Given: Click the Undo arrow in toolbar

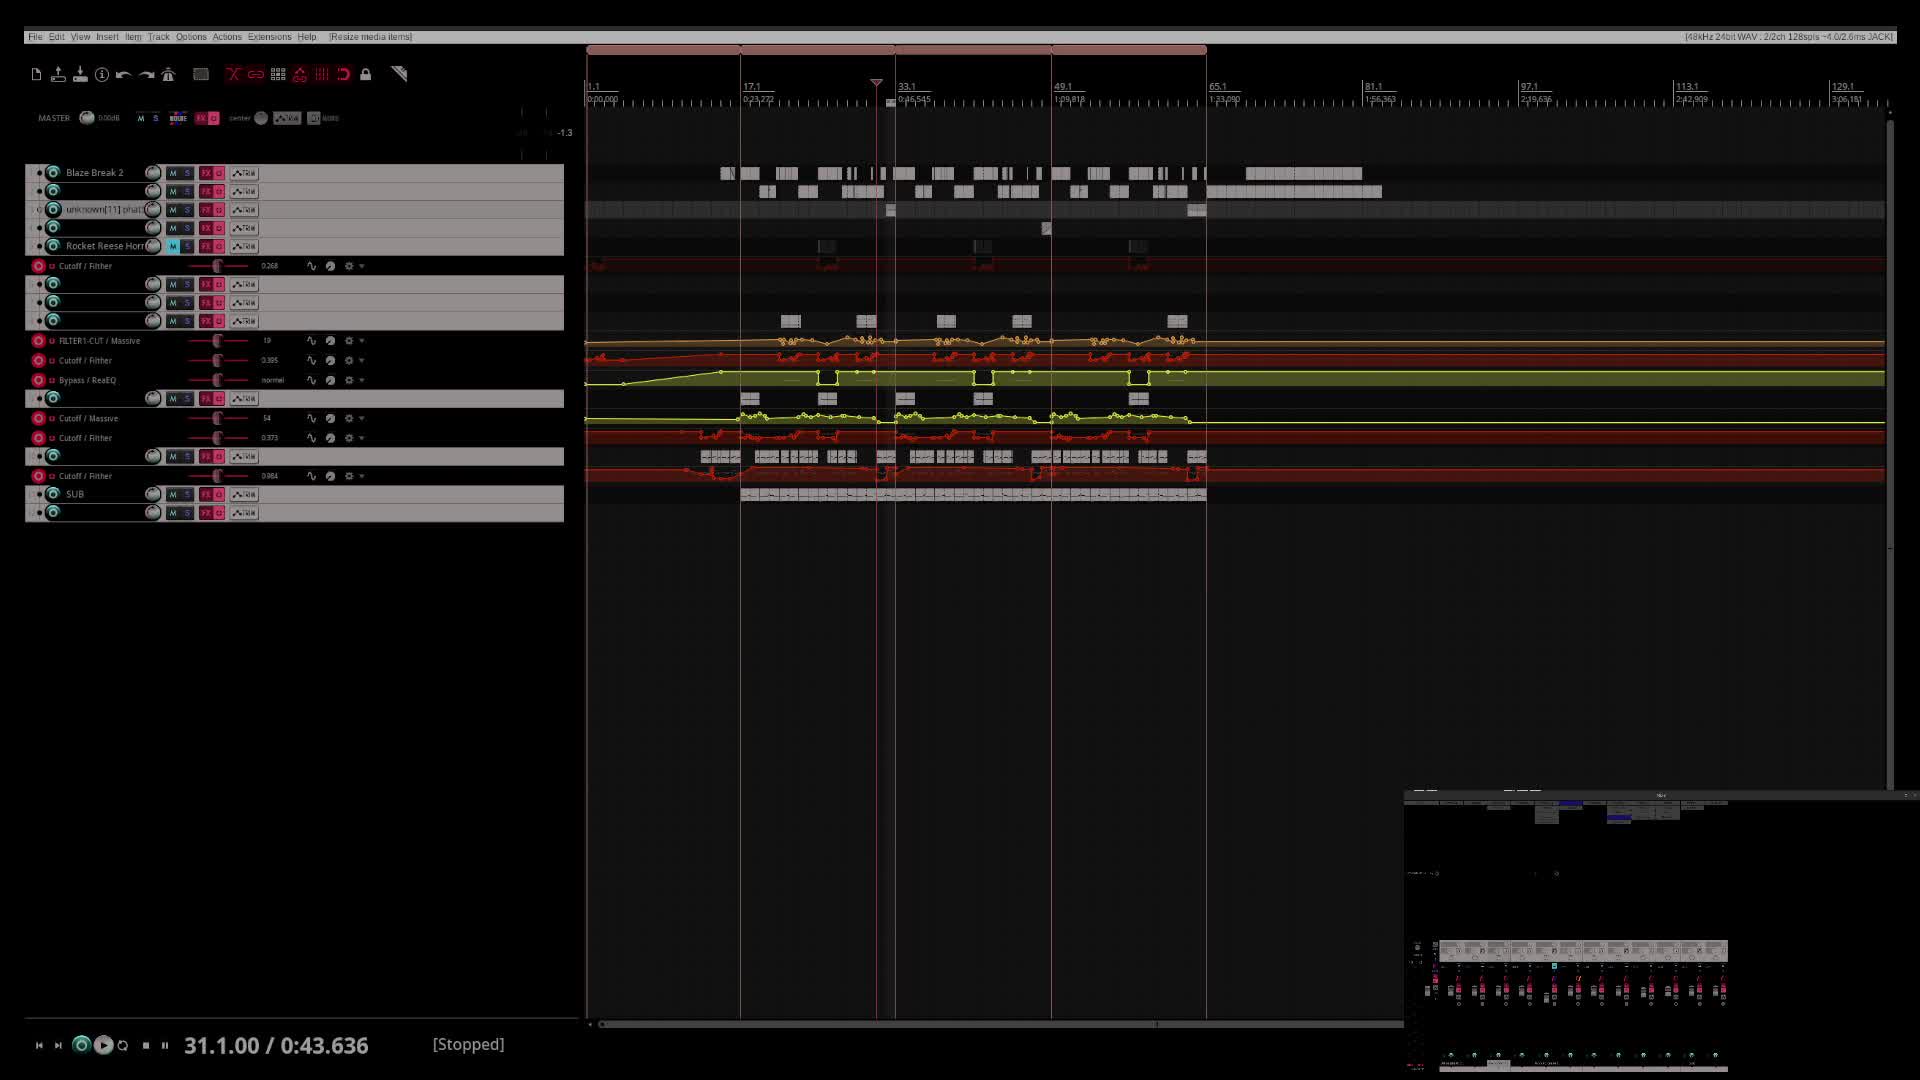Looking at the screenshot, I should (124, 74).
